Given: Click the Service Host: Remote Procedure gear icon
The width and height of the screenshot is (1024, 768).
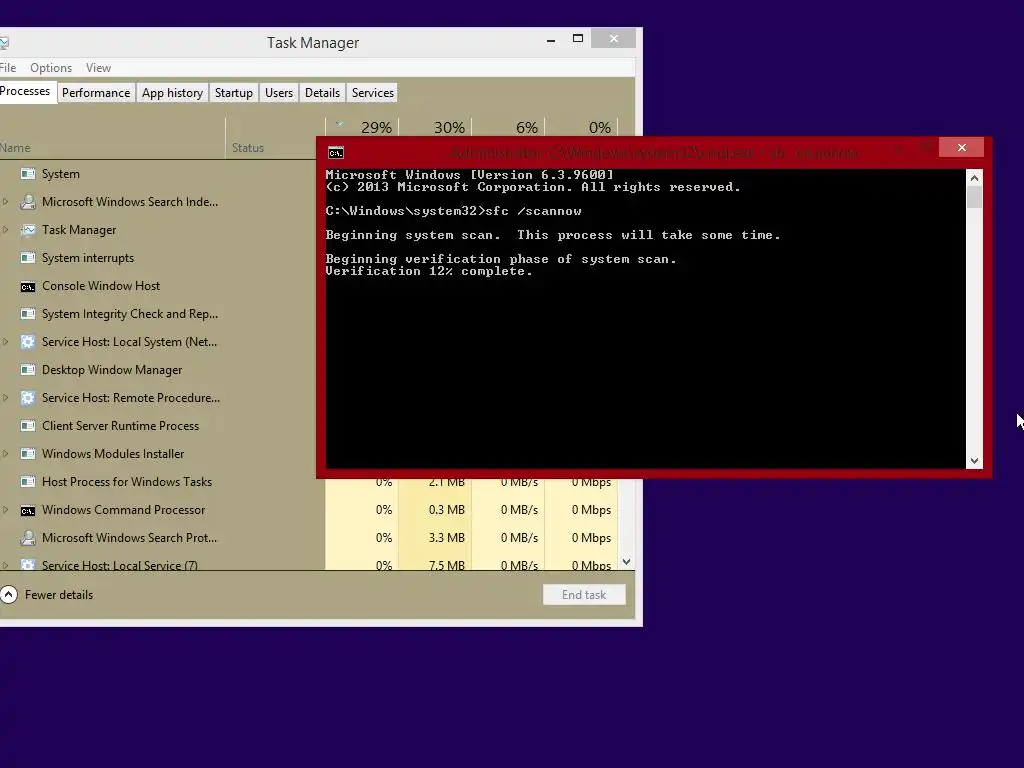Looking at the screenshot, I should 27,398.
